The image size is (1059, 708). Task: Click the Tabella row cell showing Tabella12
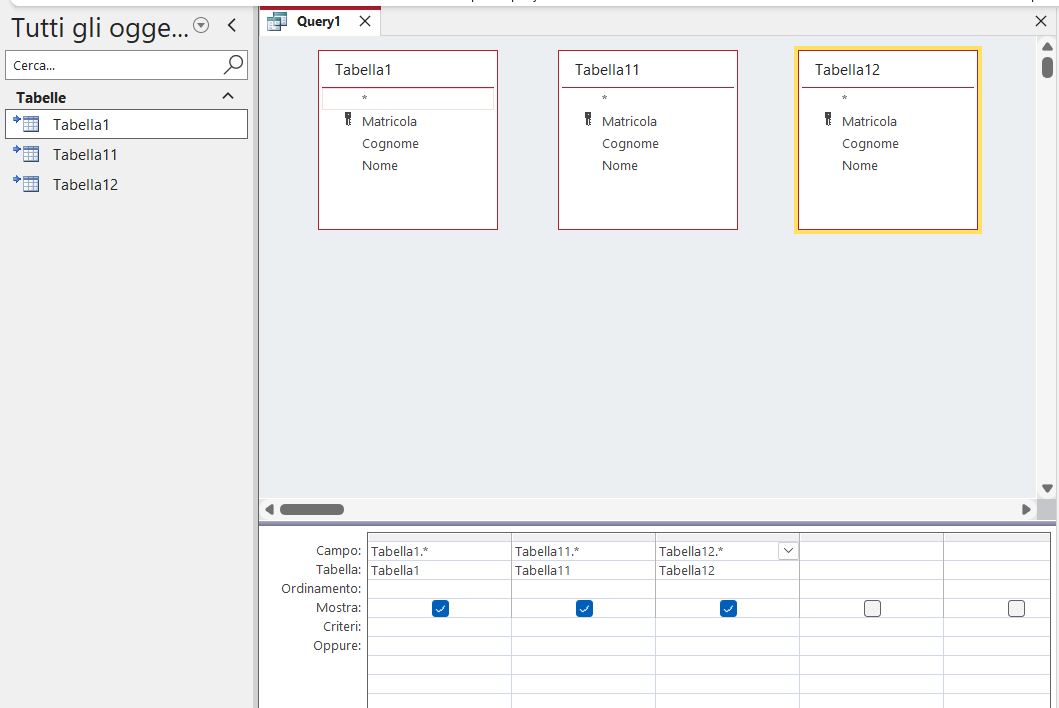pos(727,570)
